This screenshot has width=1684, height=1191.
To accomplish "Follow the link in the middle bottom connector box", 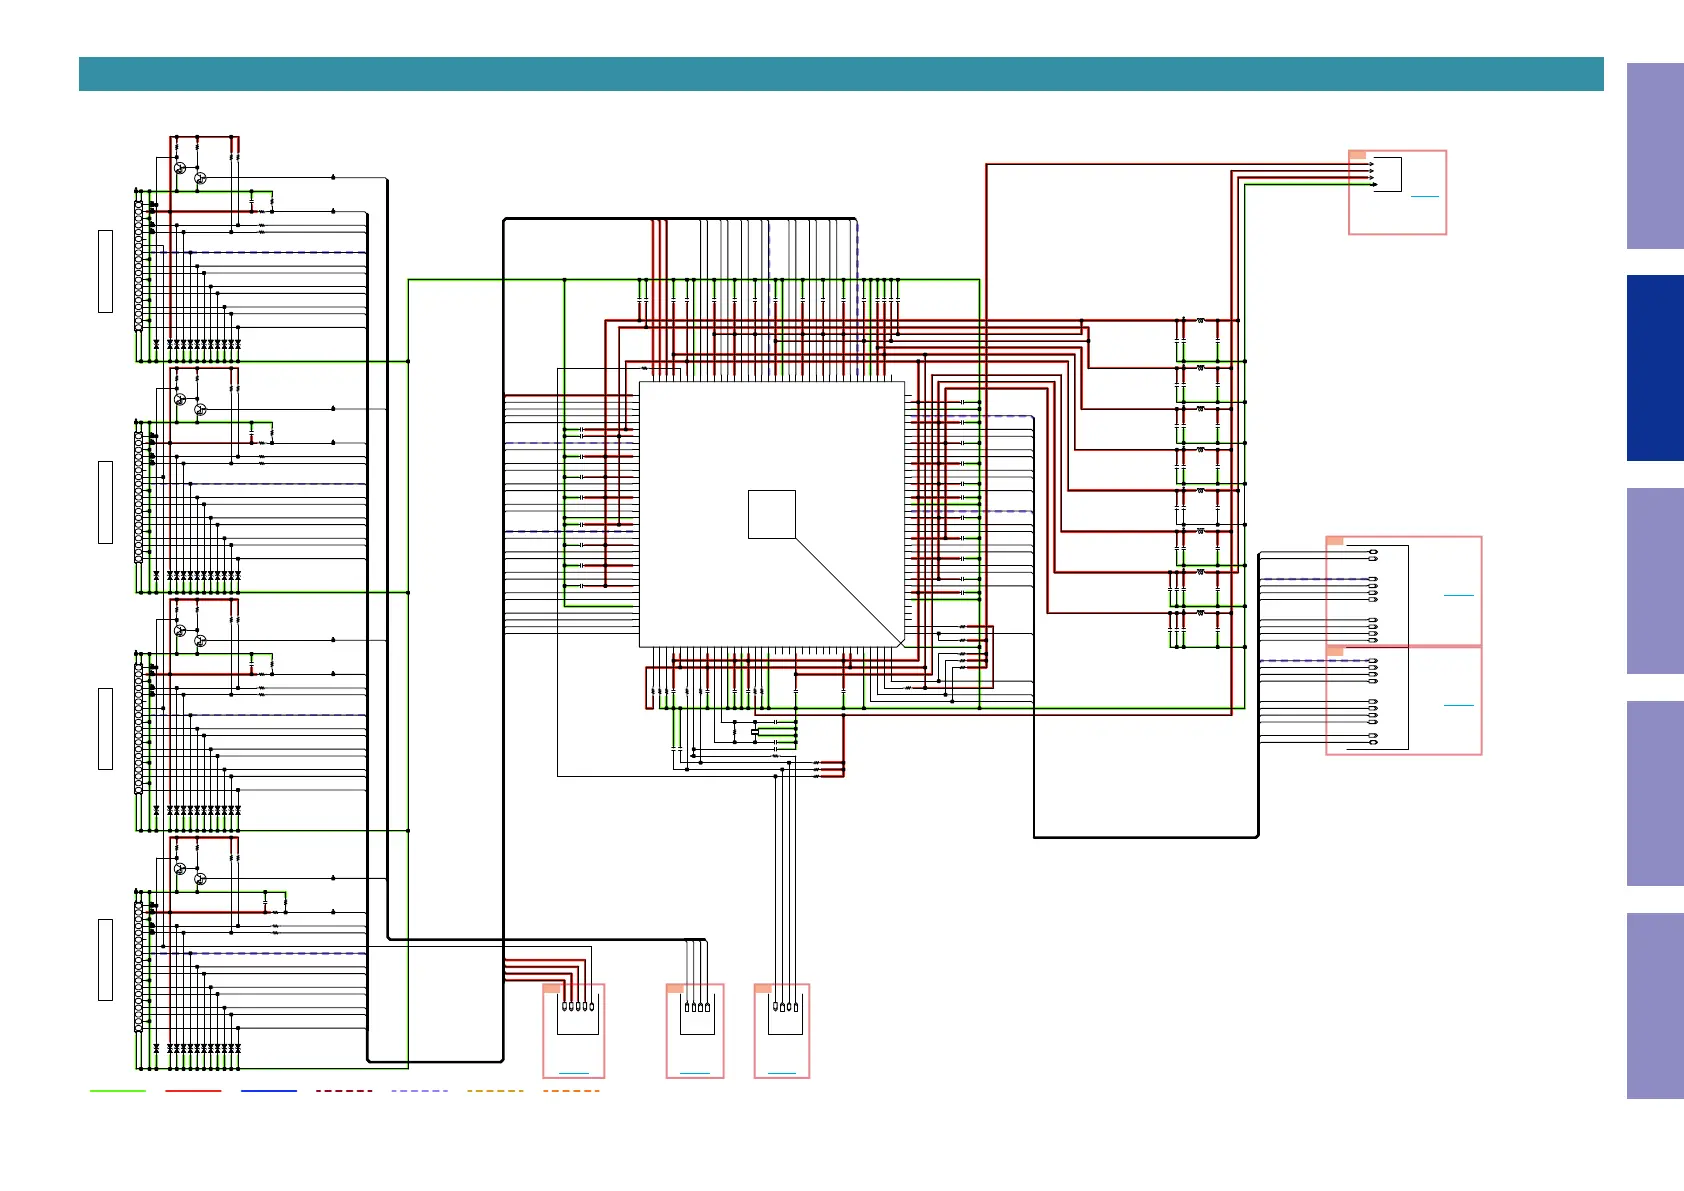I will point(695,1073).
